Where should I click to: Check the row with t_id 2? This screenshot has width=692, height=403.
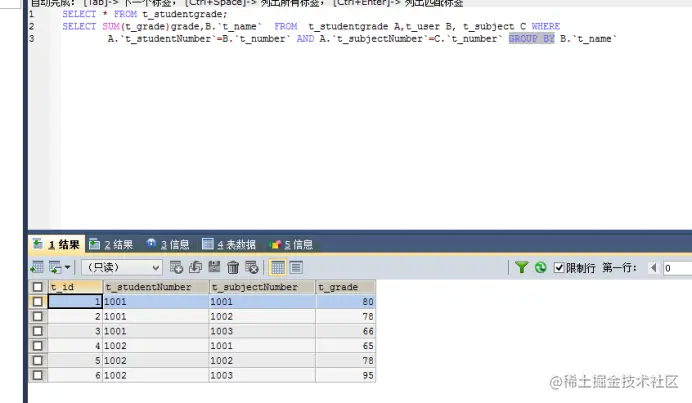click(38, 316)
